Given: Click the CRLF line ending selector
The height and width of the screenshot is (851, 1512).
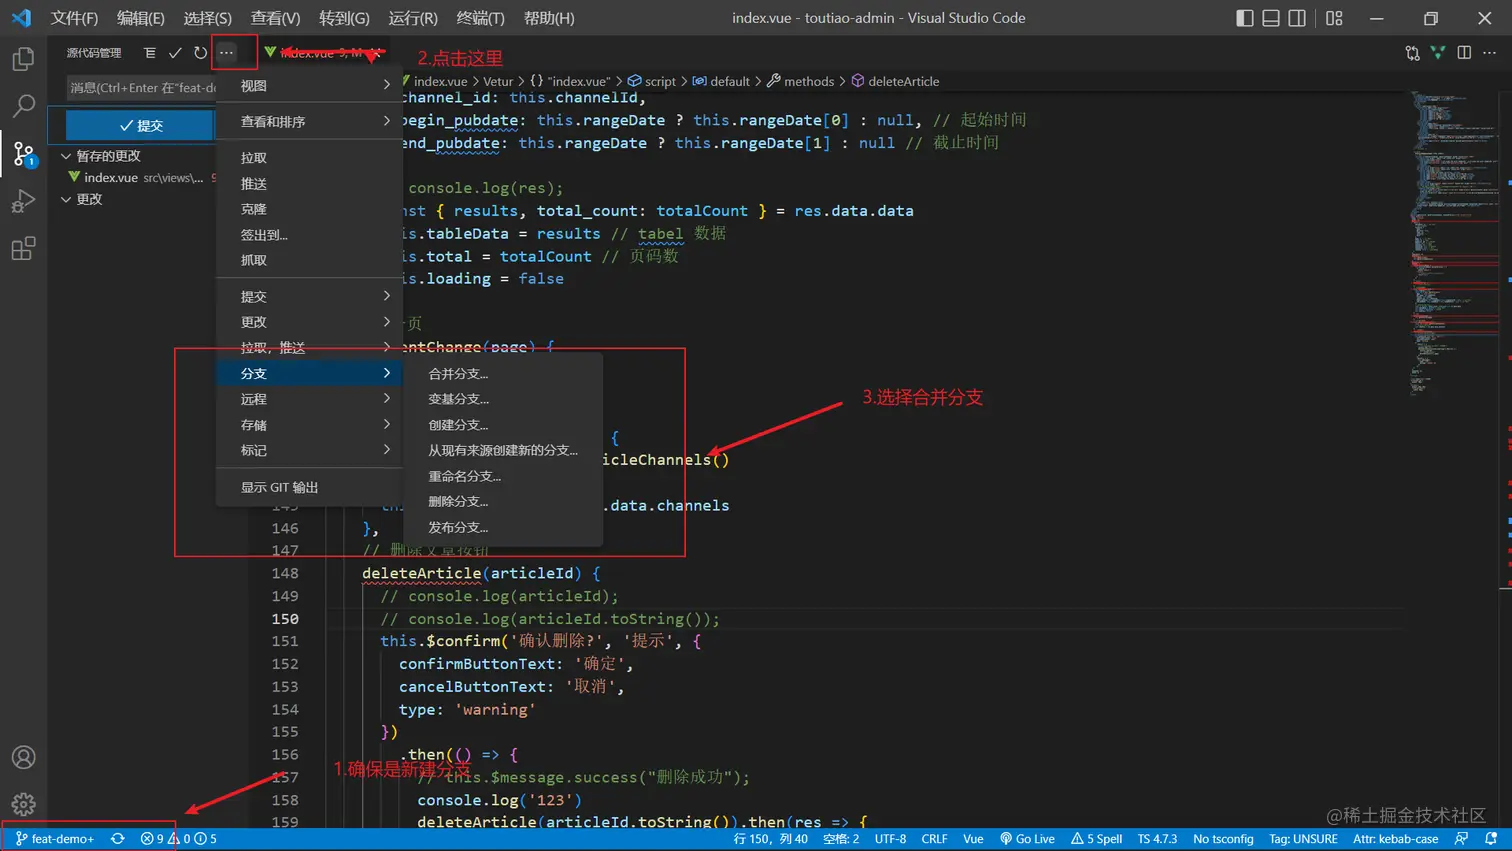Looking at the screenshot, I should tap(934, 839).
